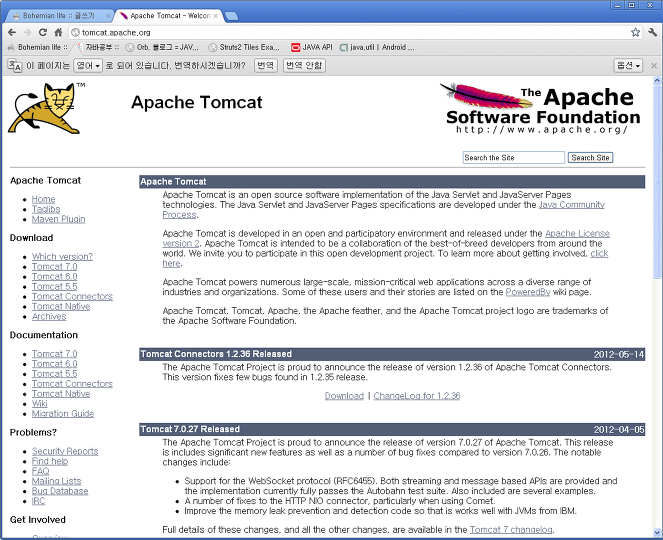Open the Archives link
The height and width of the screenshot is (540, 663).
[49, 317]
